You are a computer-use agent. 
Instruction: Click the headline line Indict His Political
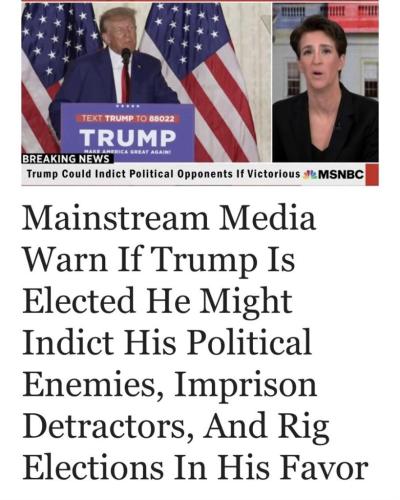click(167, 342)
